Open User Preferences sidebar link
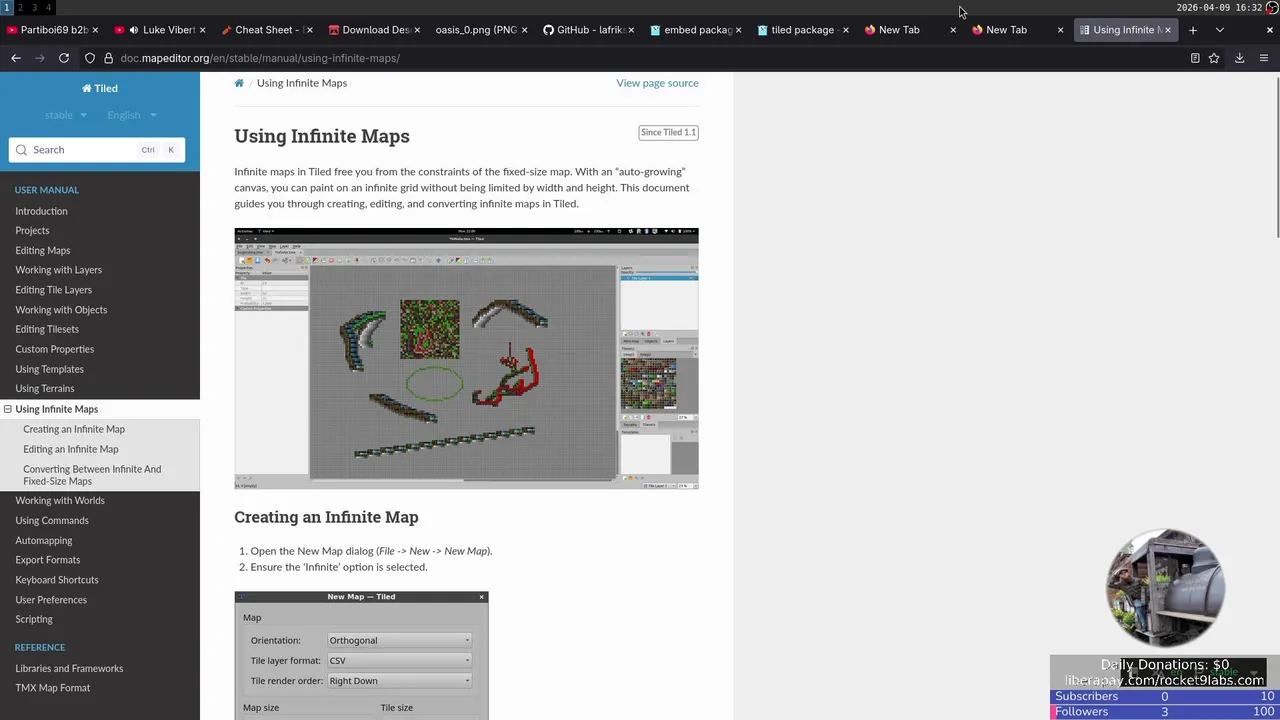The height and width of the screenshot is (720, 1280). pyautogui.click(x=51, y=600)
